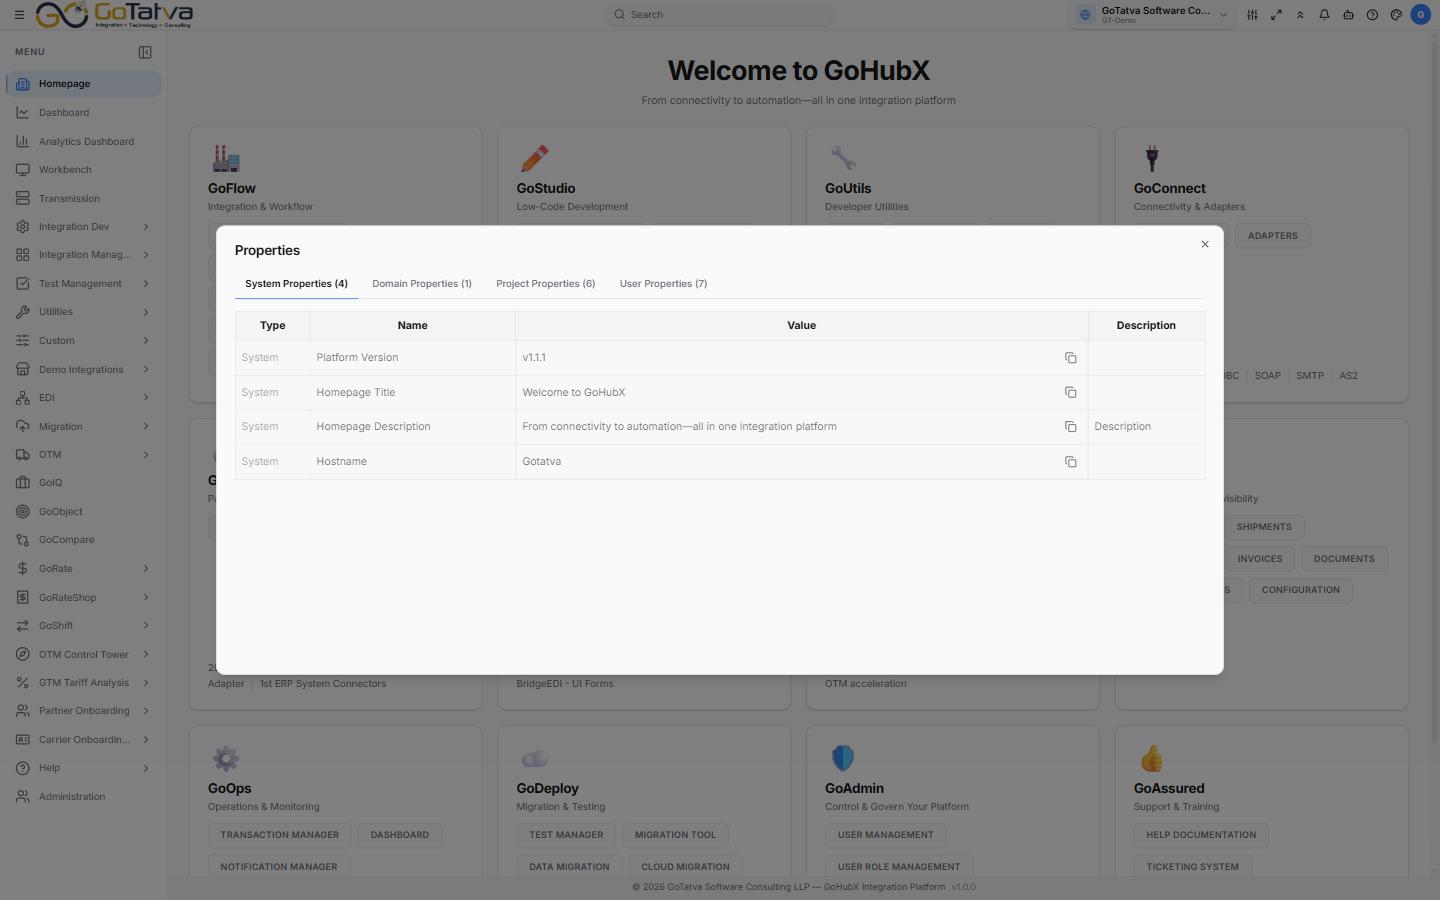The width and height of the screenshot is (1440, 900).
Task: Click the SHIPMENTS button
Action: 1264,527
